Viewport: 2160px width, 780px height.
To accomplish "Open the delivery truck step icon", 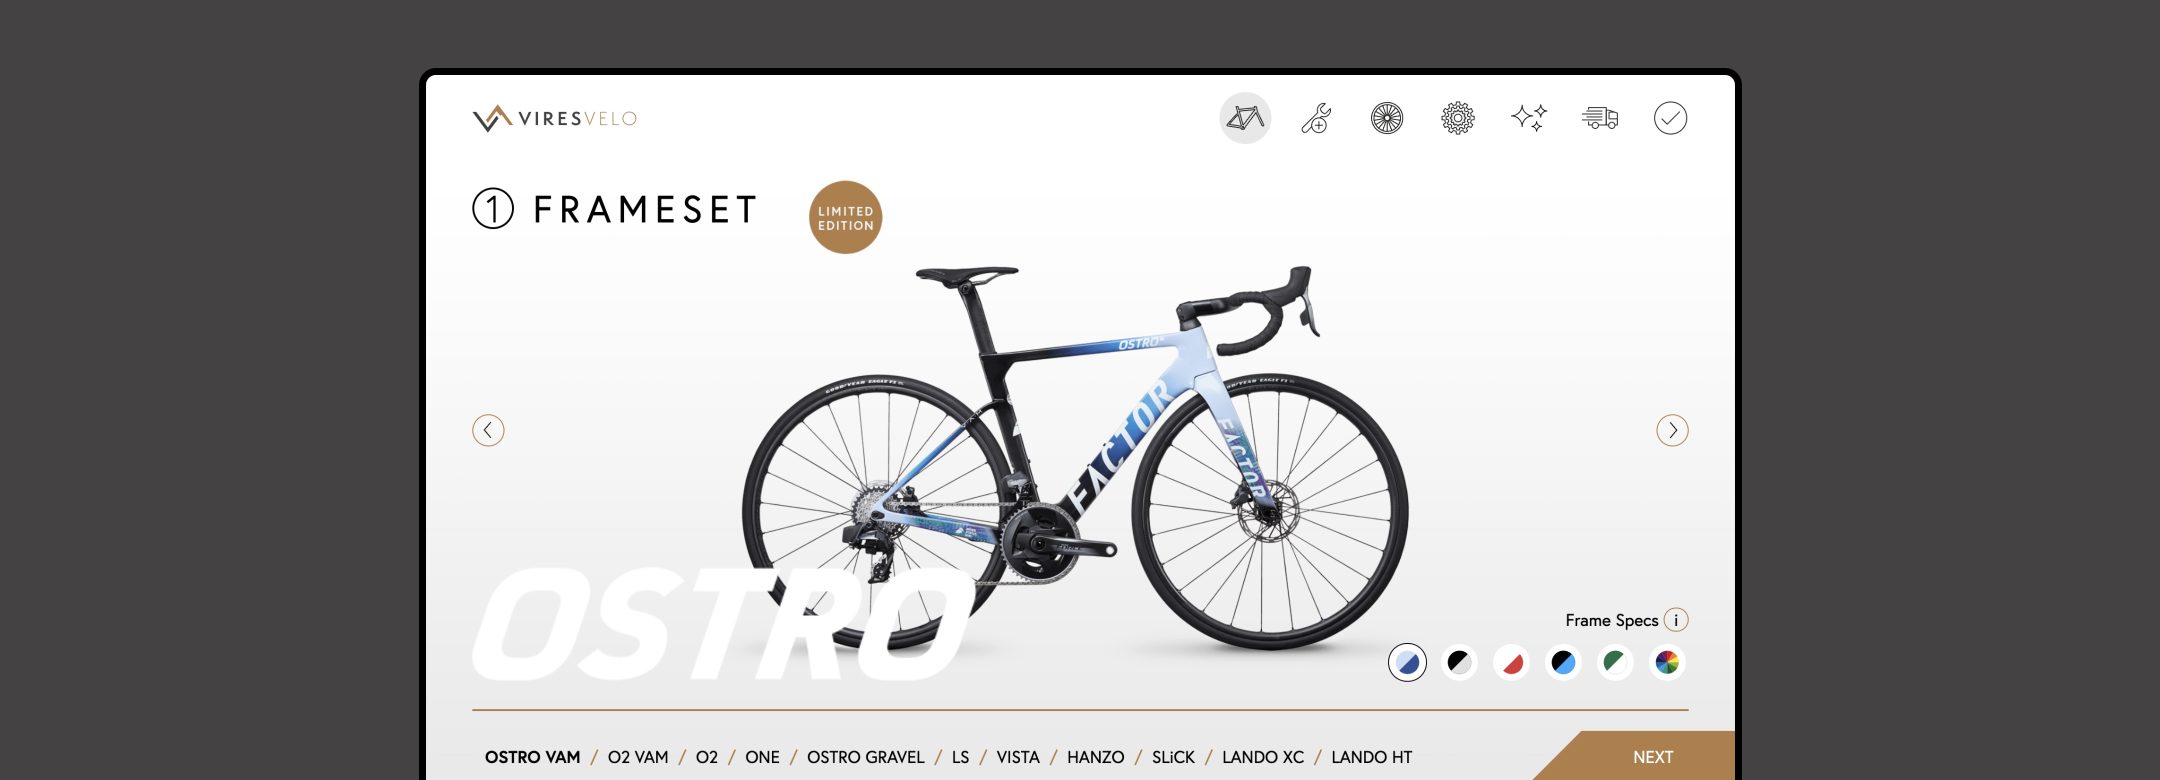I will pyautogui.click(x=1600, y=118).
